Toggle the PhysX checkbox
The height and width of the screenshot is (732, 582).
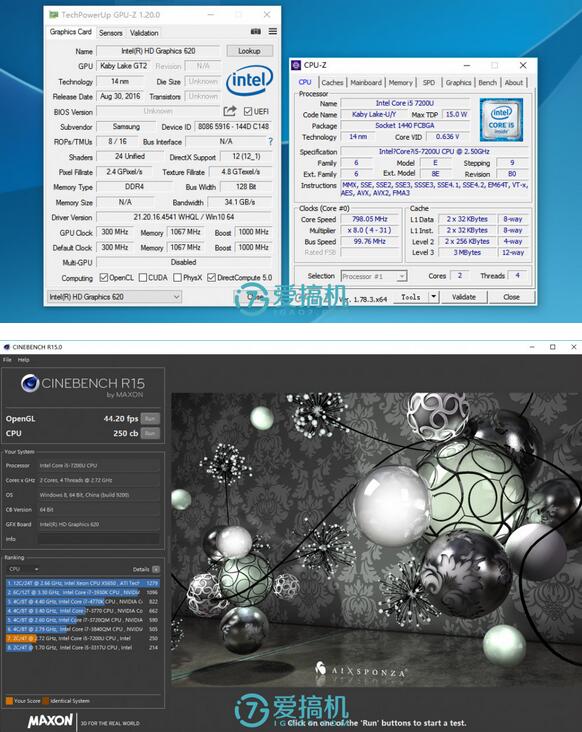coord(177,277)
